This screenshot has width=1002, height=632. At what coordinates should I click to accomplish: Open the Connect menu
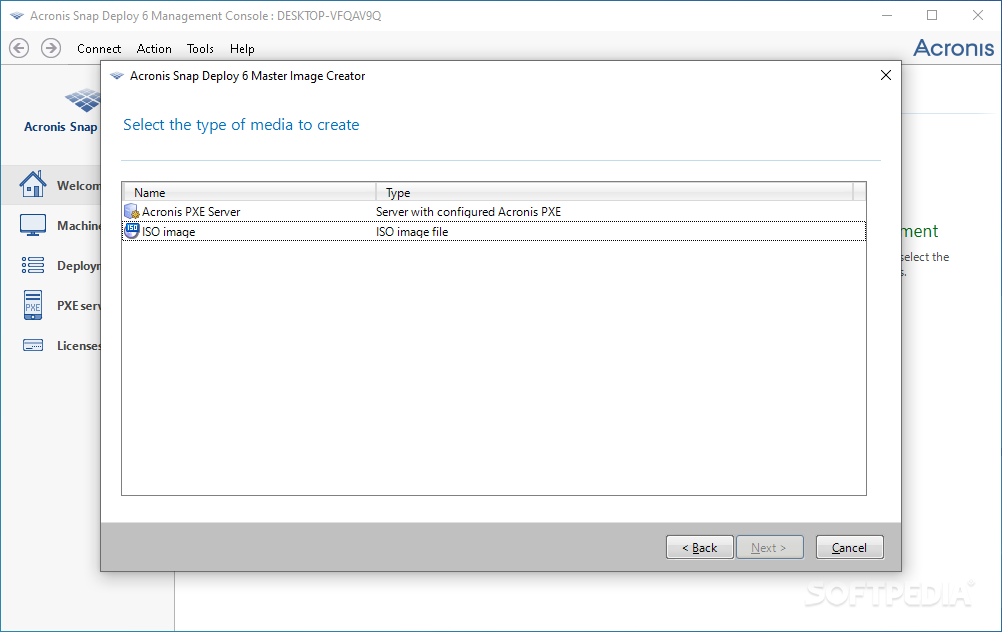coord(99,49)
